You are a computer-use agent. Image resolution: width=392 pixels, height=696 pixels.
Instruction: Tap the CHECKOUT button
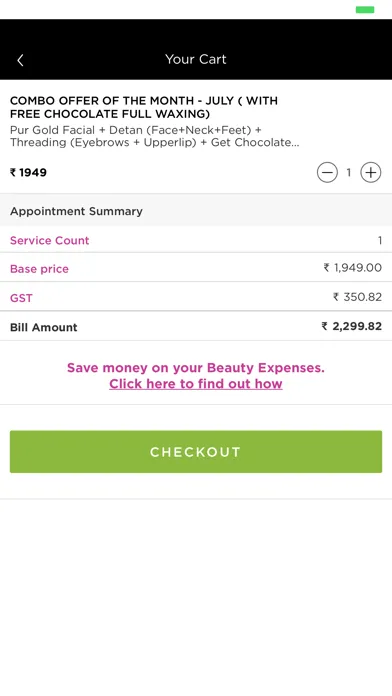pos(196,451)
